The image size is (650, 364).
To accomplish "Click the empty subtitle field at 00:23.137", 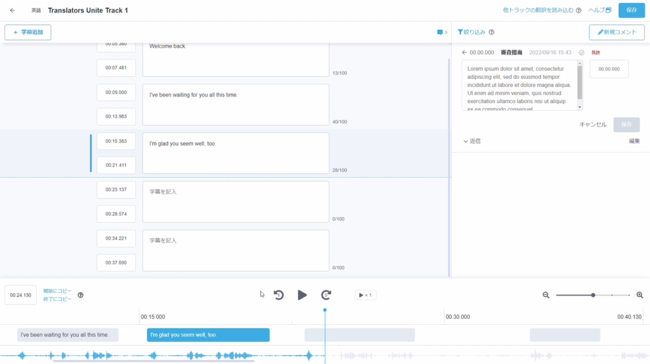I will pos(235,202).
